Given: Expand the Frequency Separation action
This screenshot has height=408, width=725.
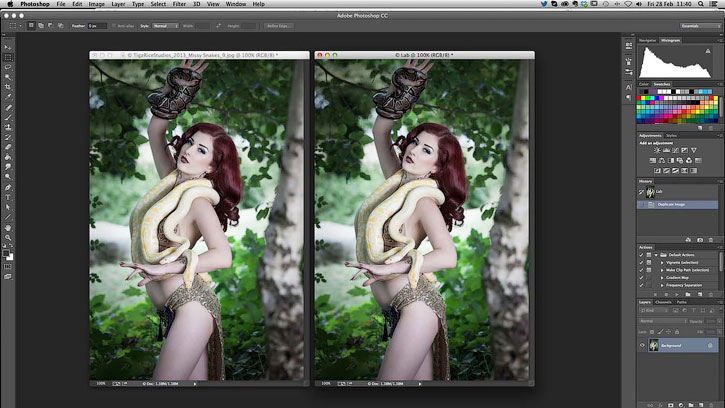Looking at the screenshot, I should pyautogui.click(x=662, y=285).
